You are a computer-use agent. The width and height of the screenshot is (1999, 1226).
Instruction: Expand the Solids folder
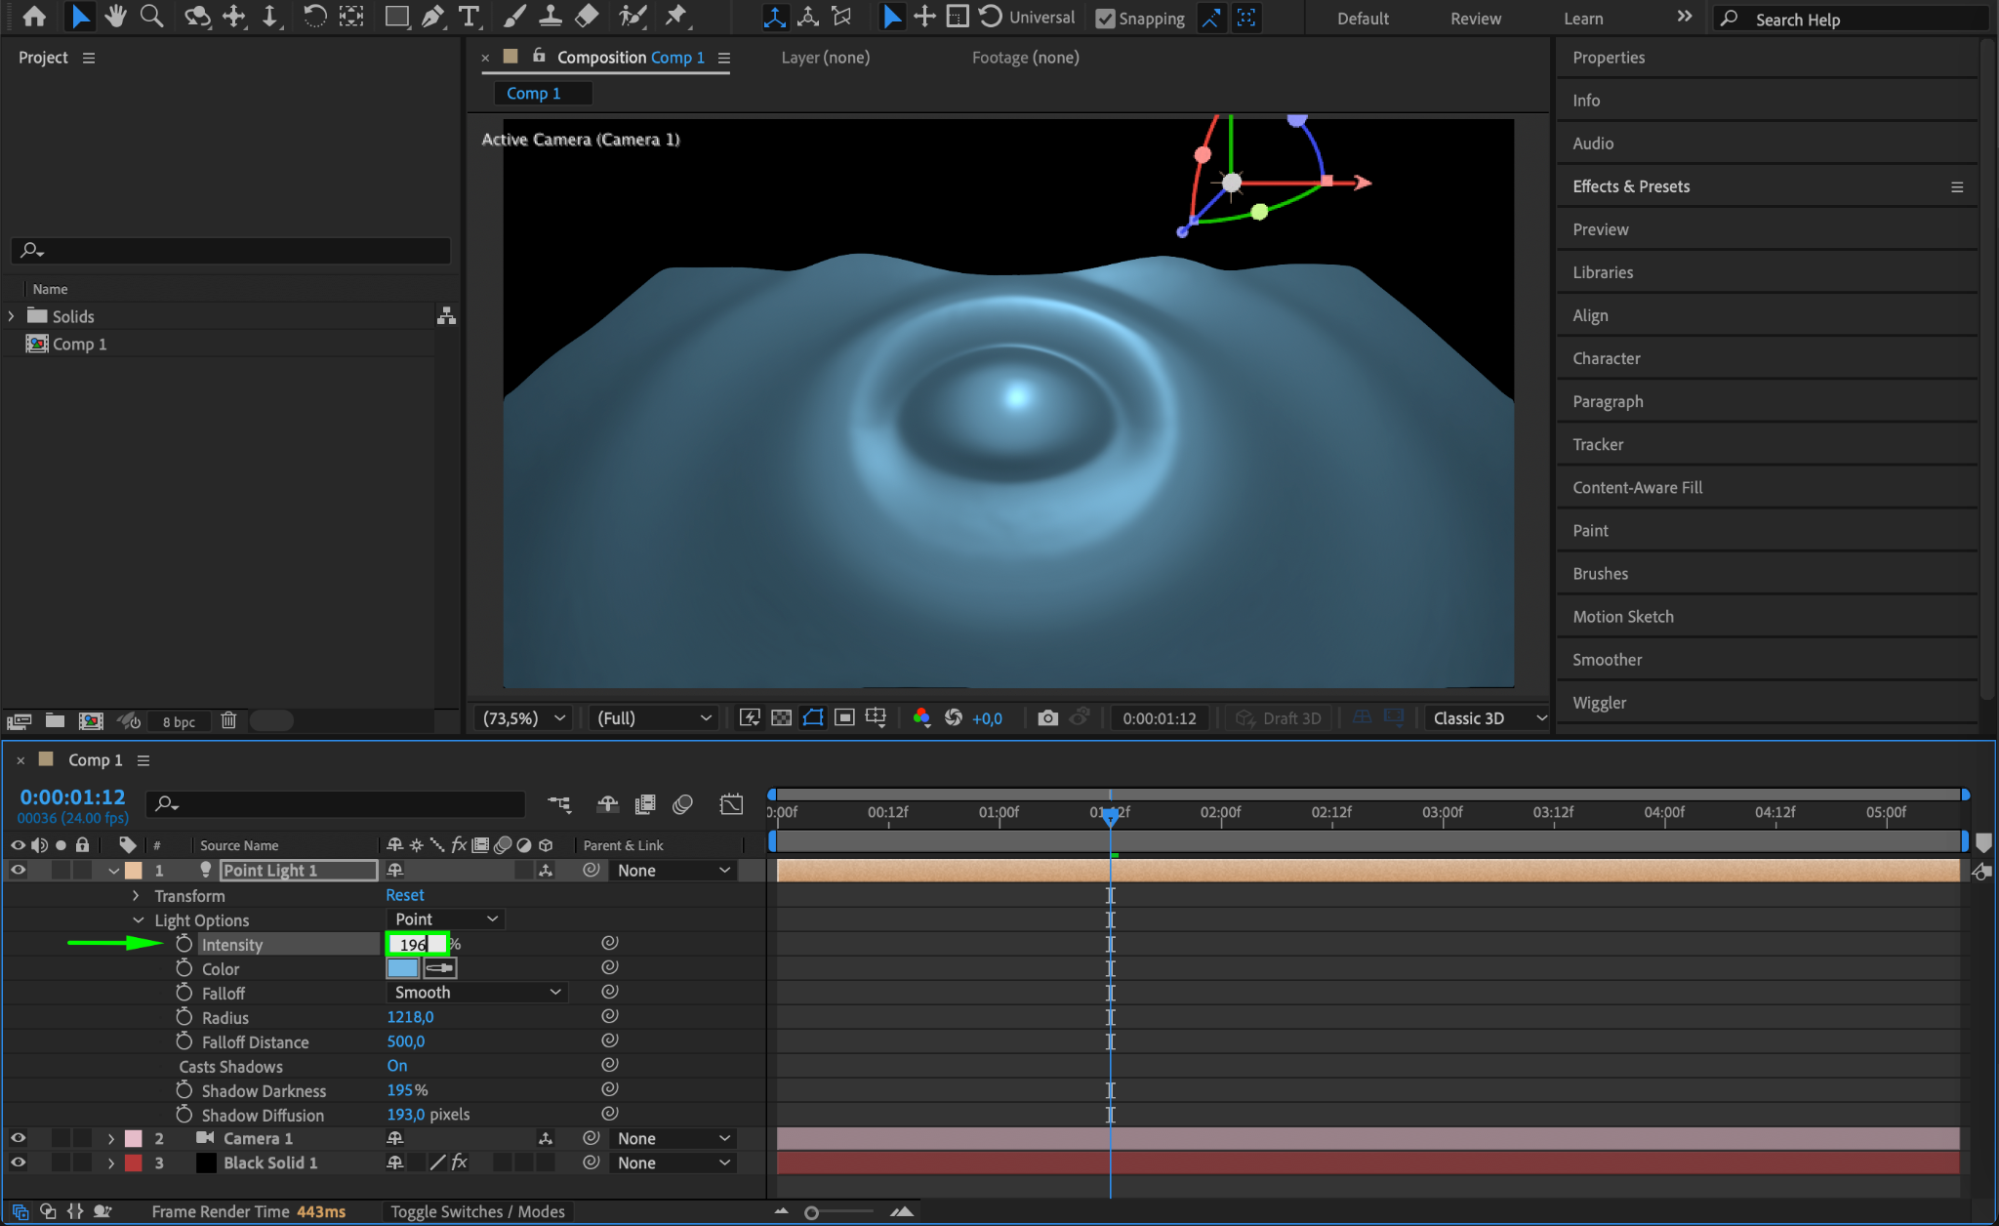(x=11, y=316)
